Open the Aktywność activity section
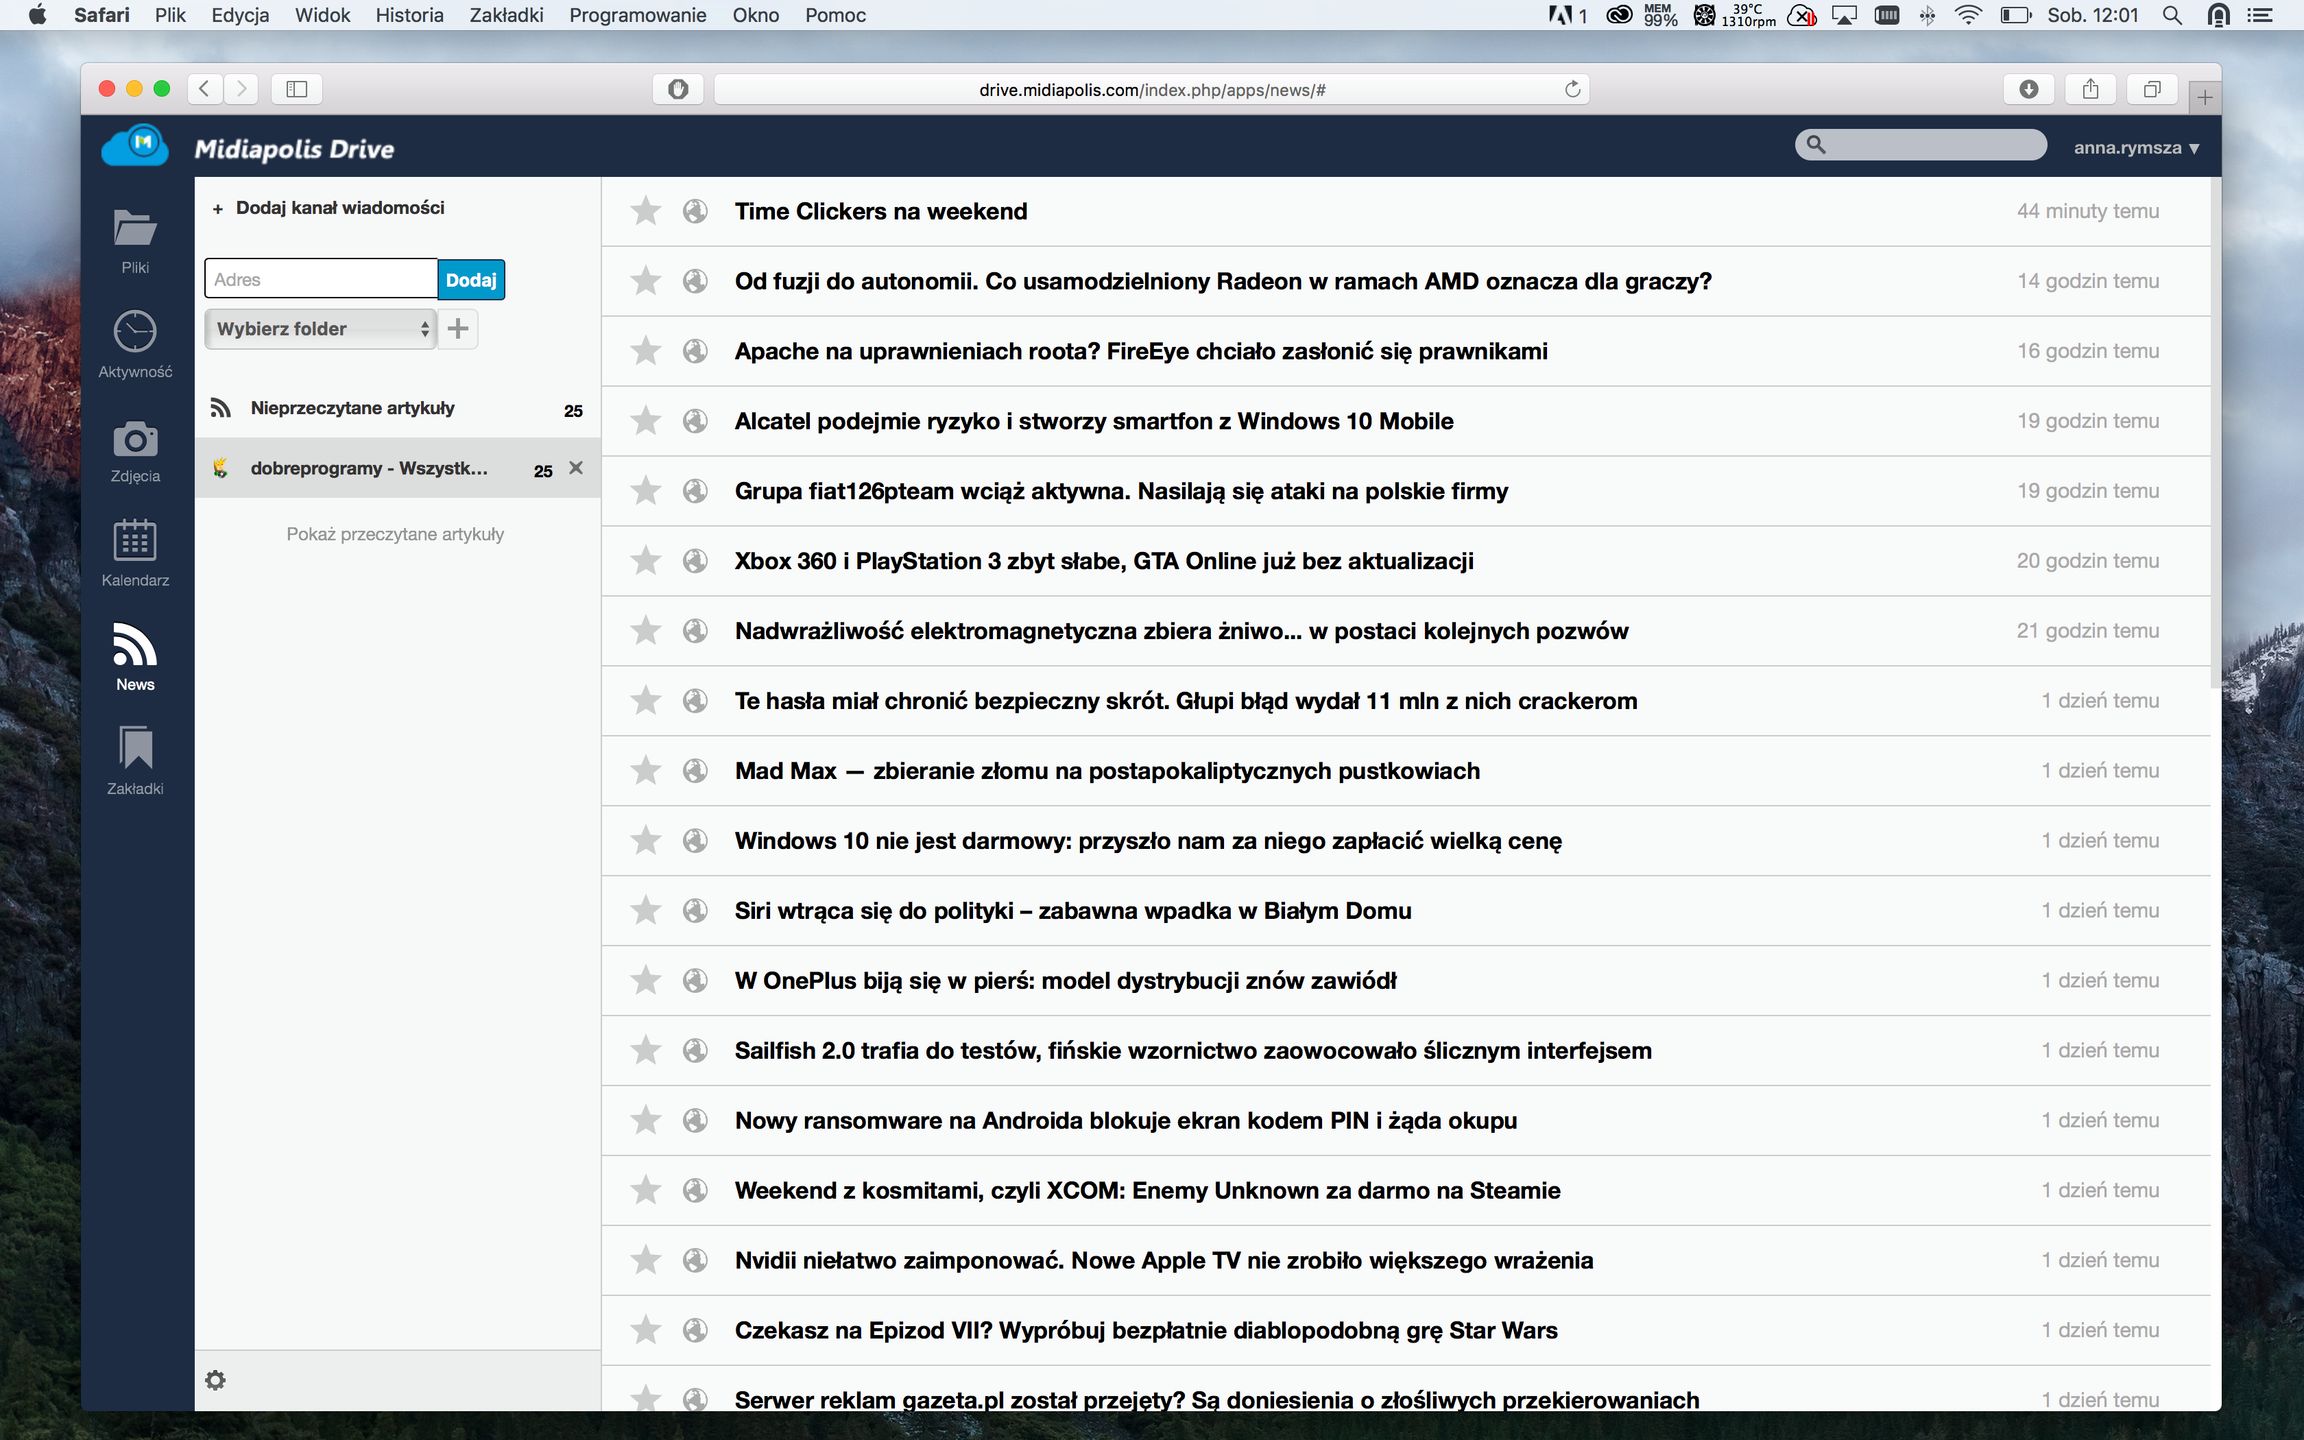 point(135,345)
